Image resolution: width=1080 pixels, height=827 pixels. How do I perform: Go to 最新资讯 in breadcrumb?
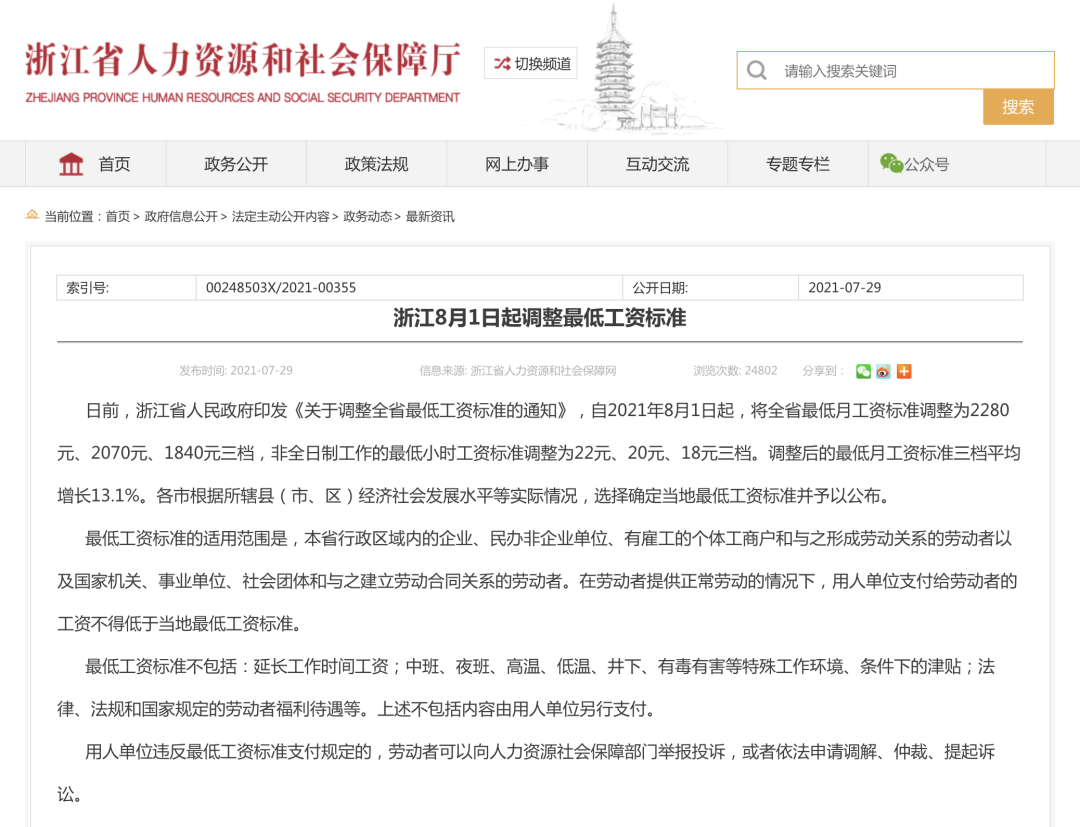tap(430, 216)
